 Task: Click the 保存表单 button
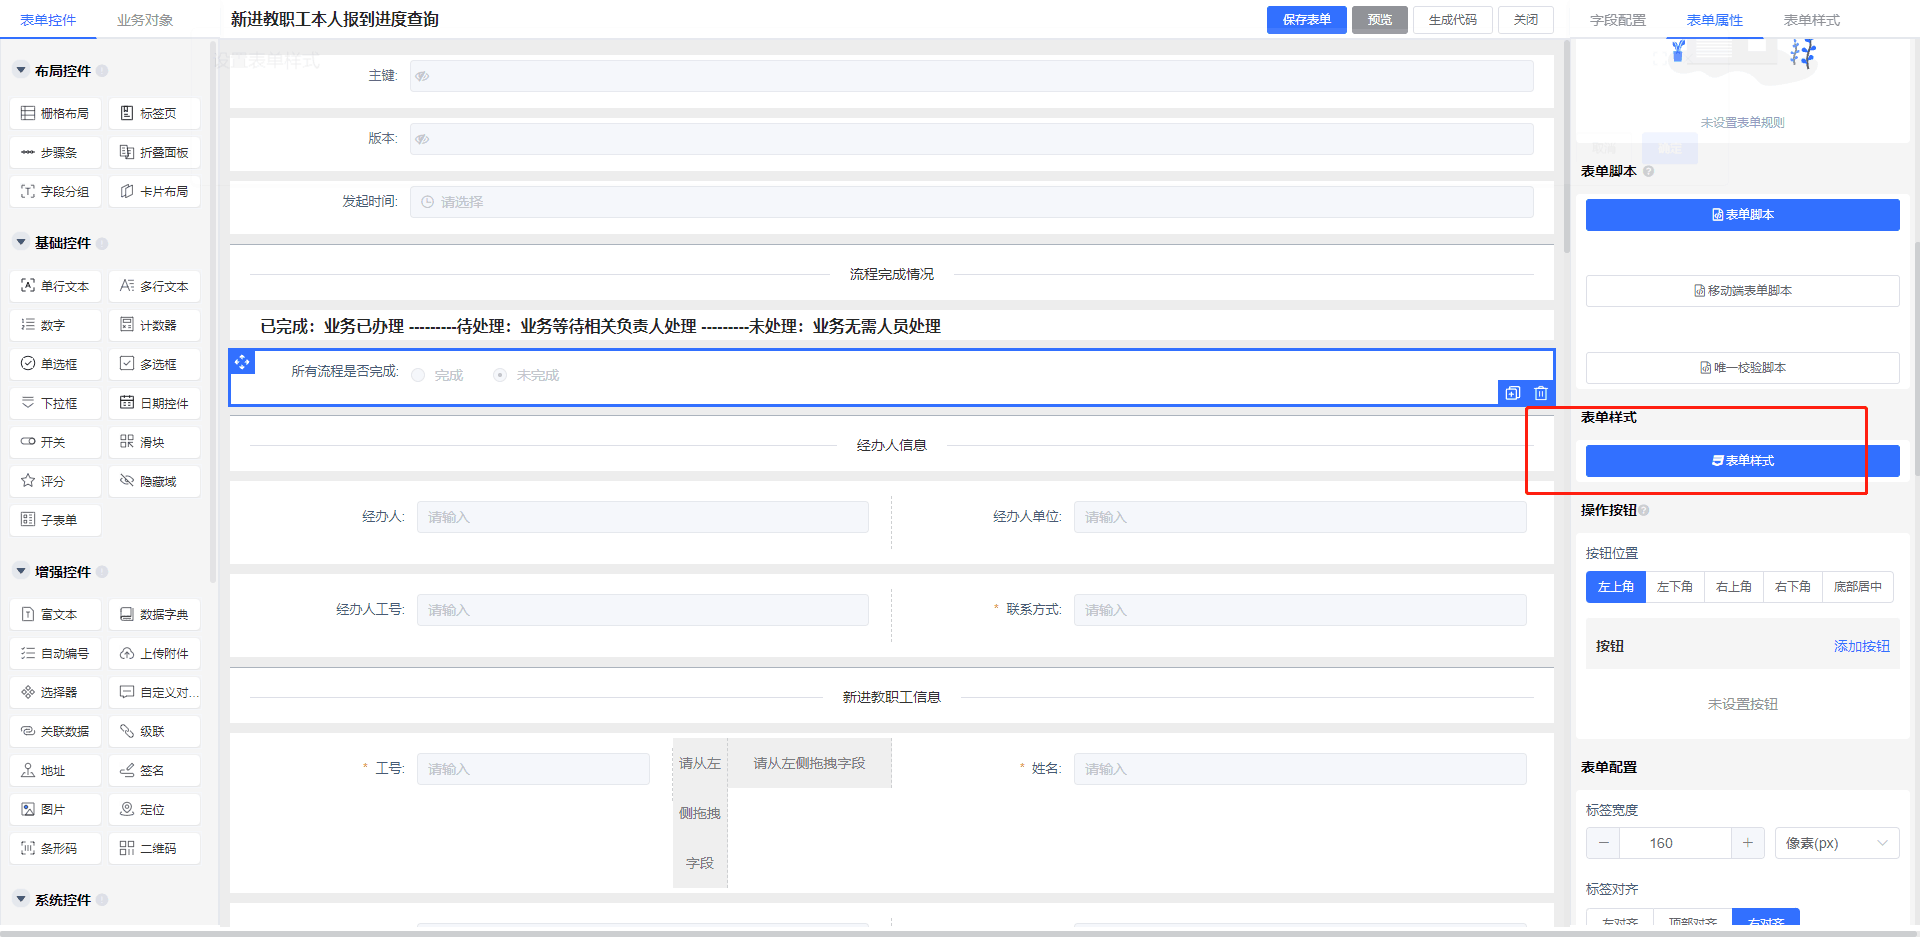click(x=1306, y=20)
